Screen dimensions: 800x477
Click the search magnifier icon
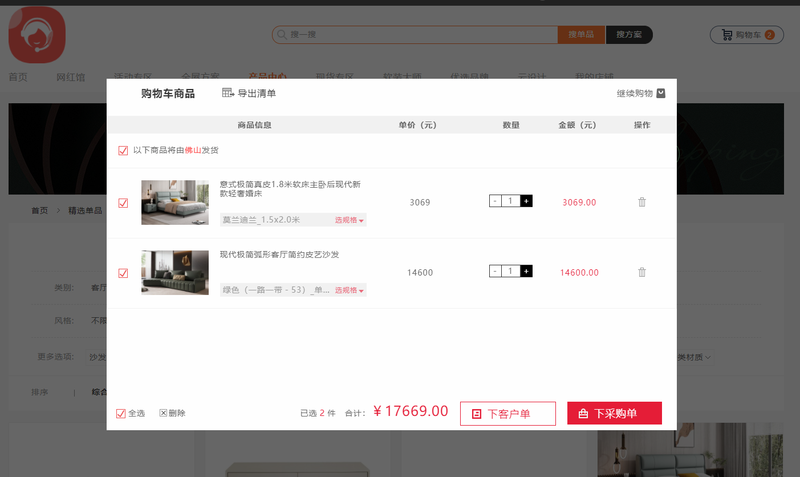(281, 35)
